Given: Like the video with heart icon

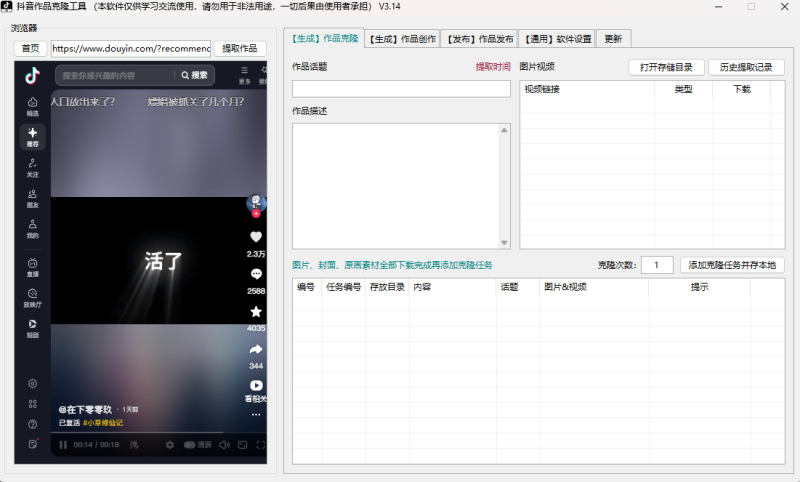Looking at the screenshot, I should point(256,237).
